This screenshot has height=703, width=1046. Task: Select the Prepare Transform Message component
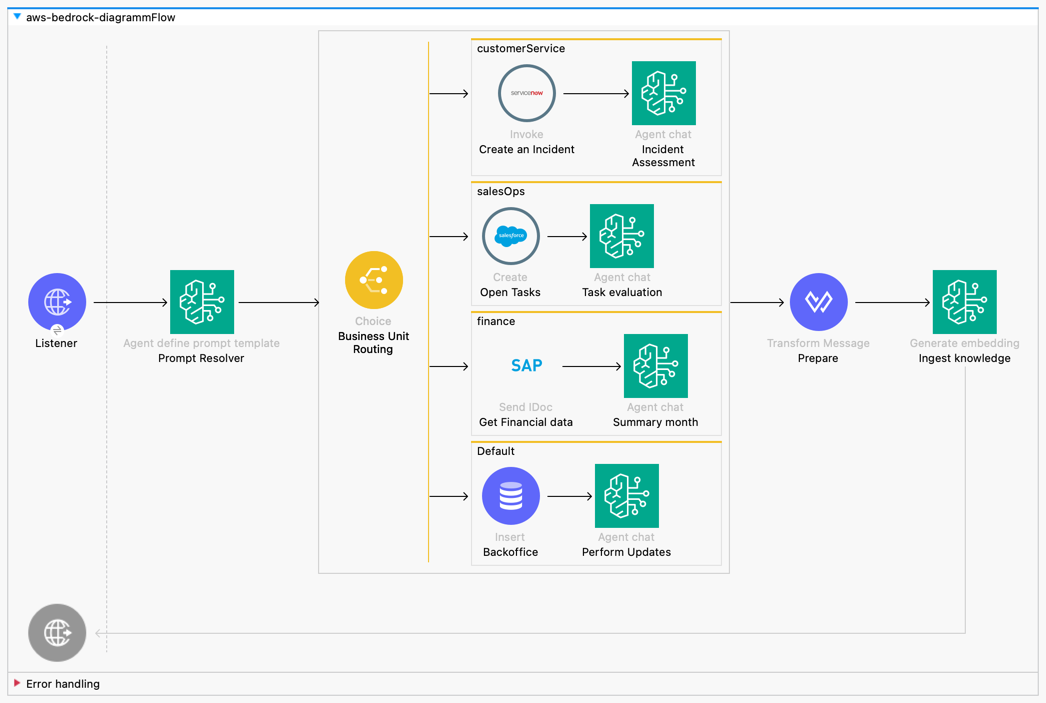[818, 301]
